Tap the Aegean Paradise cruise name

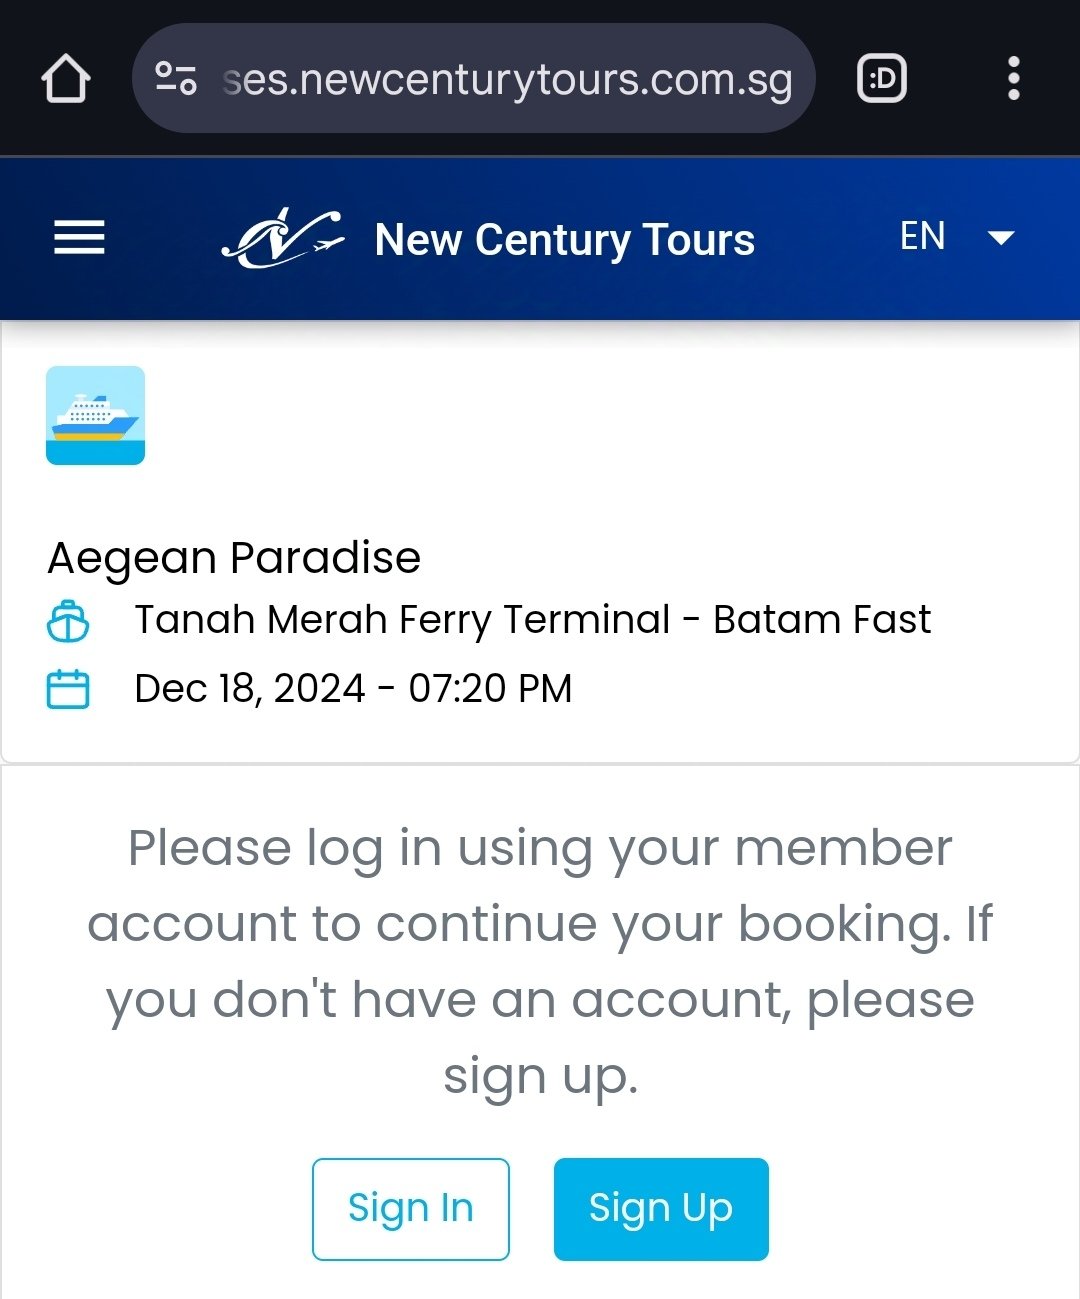point(234,558)
